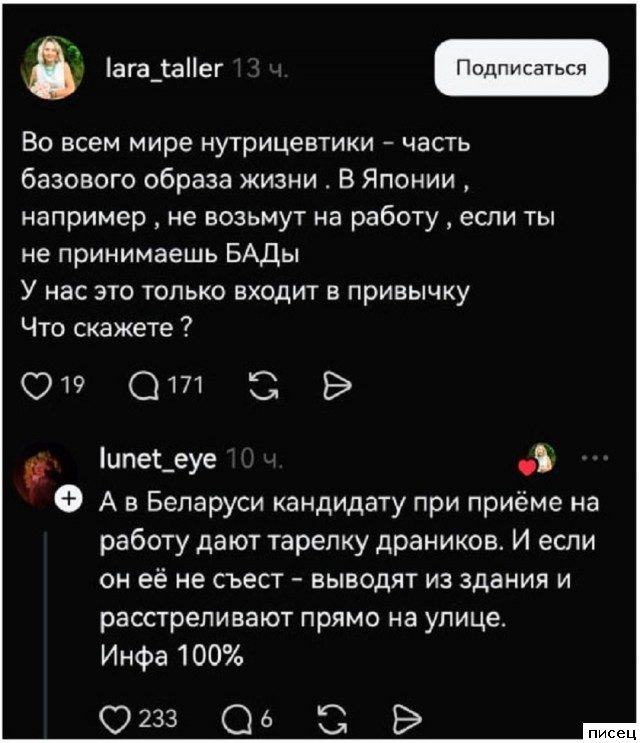Viewport: 640px width, 743px height.
Task: Open lunet_eye username profile link
Action: [160, 459]
